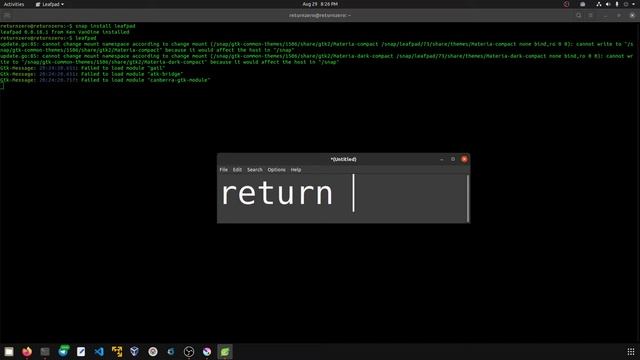The image size is (640, 360).
Task: Click the 'atk-bridge' message line
Action: point(91,74)
